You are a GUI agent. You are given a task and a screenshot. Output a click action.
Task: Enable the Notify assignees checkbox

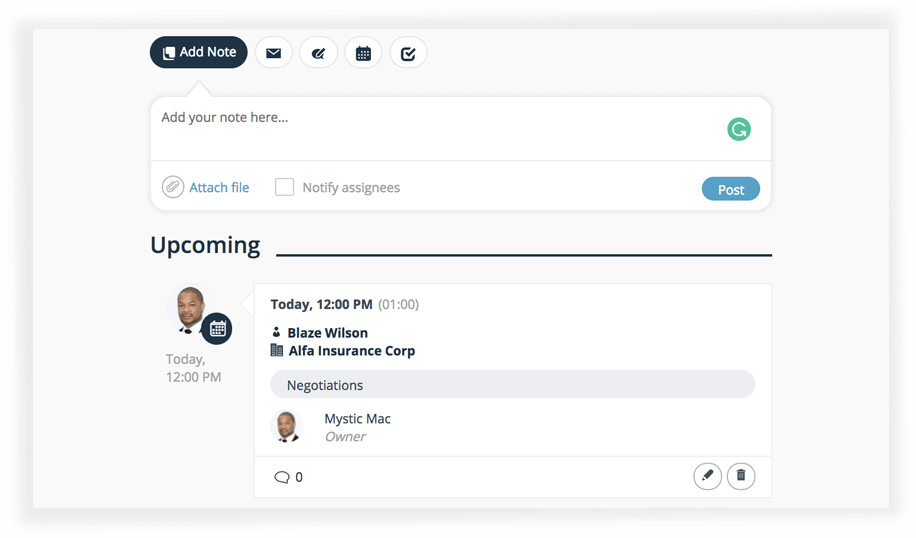coord(285,187)
